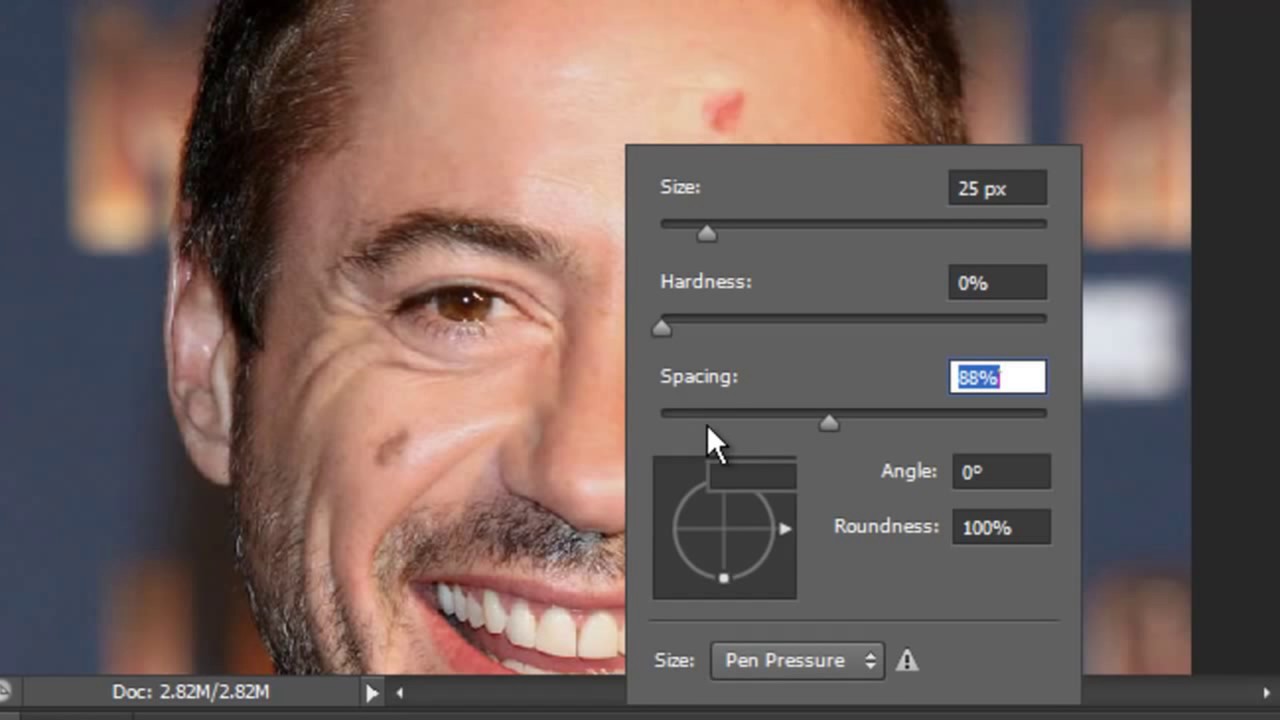1280x720 pixels.
Task: Open the Size control Pen Pressure dropdown
Action: [x=797, y=660]
